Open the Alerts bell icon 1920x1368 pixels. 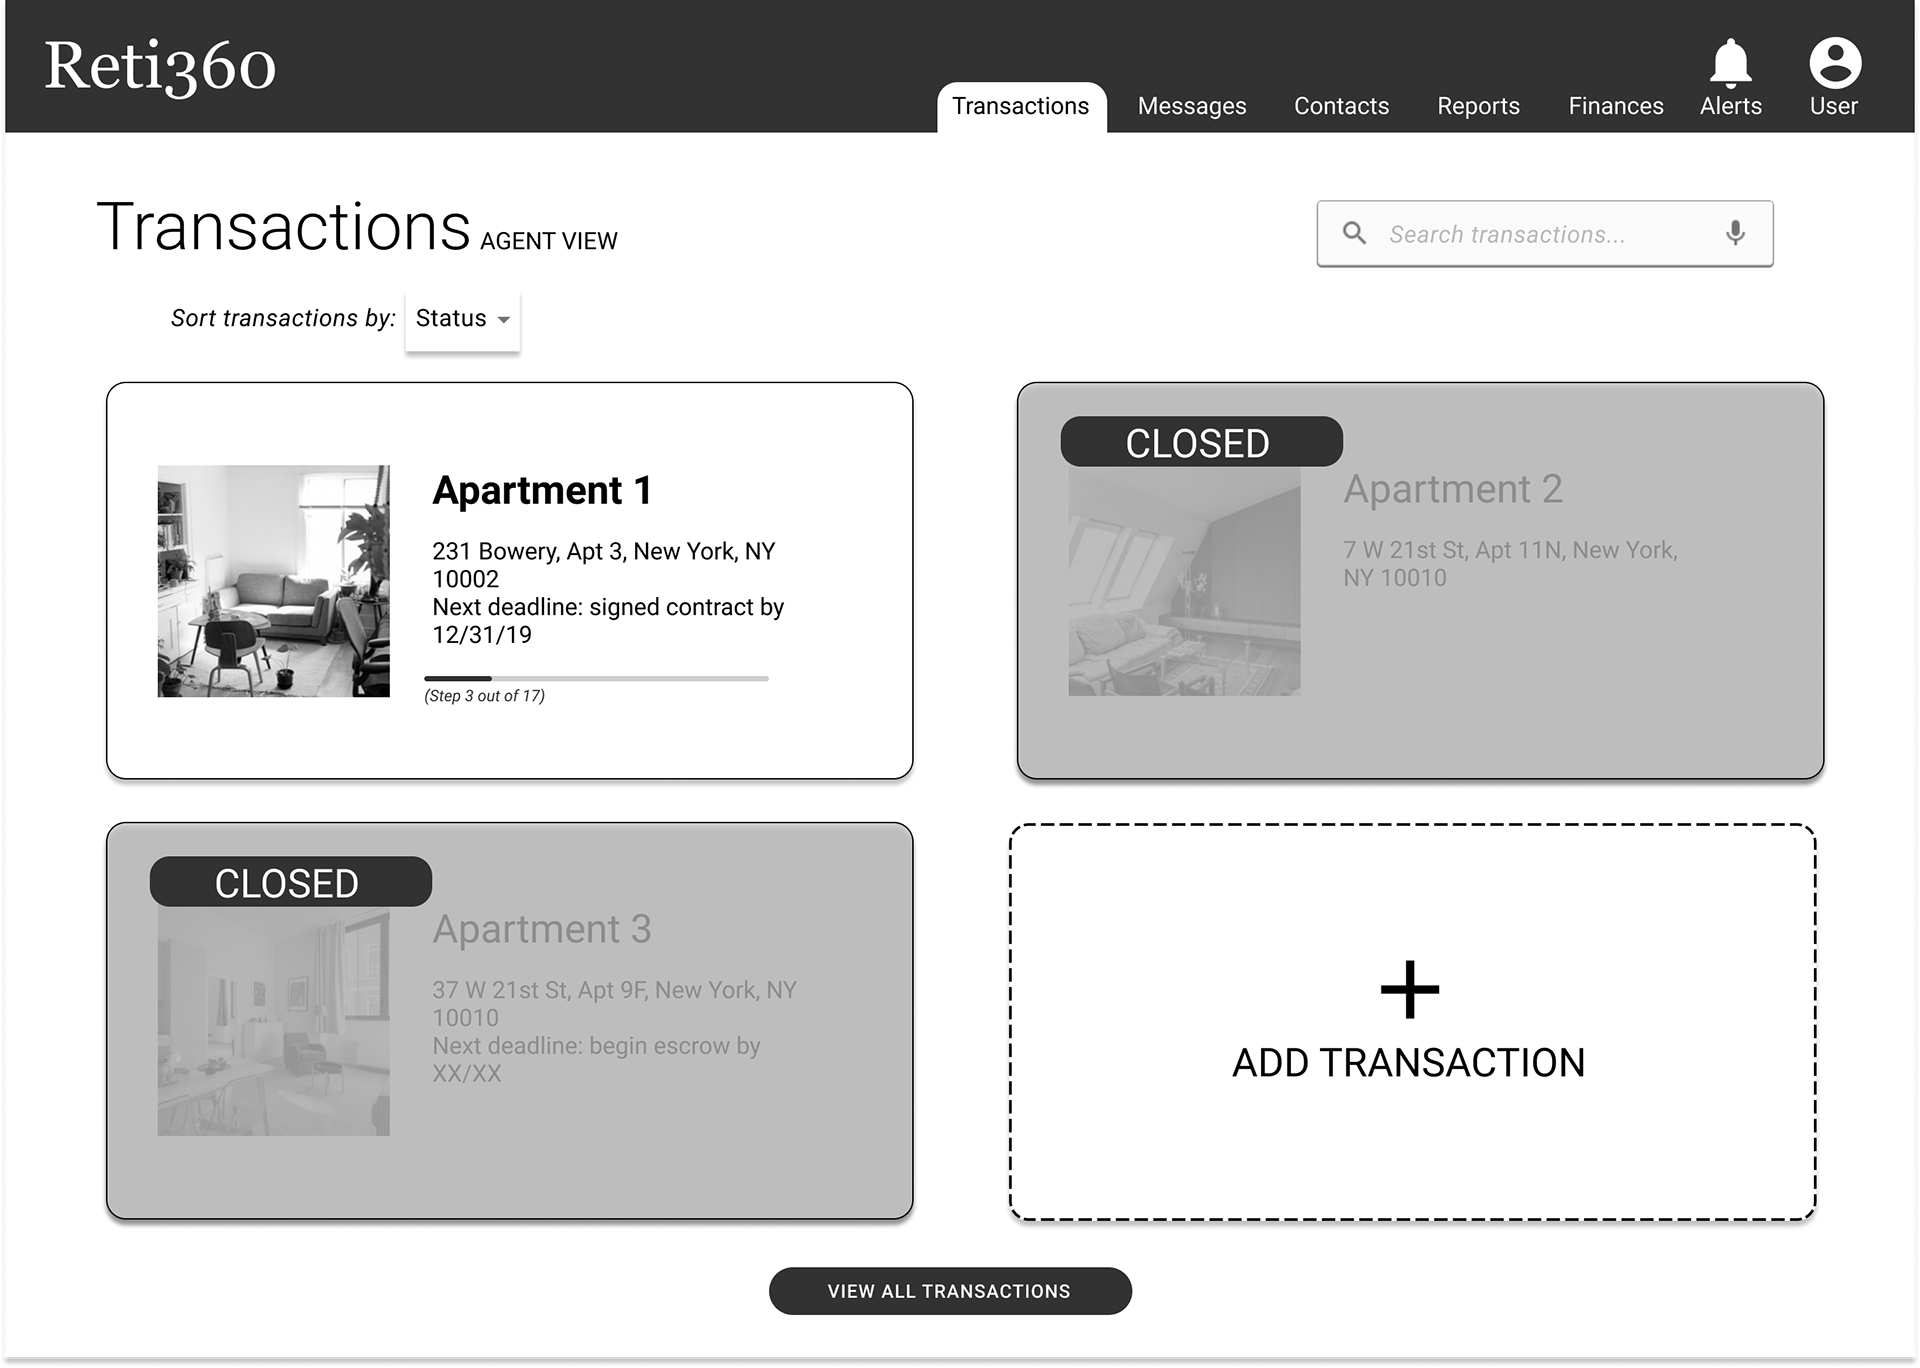[x=1730, y=64]
